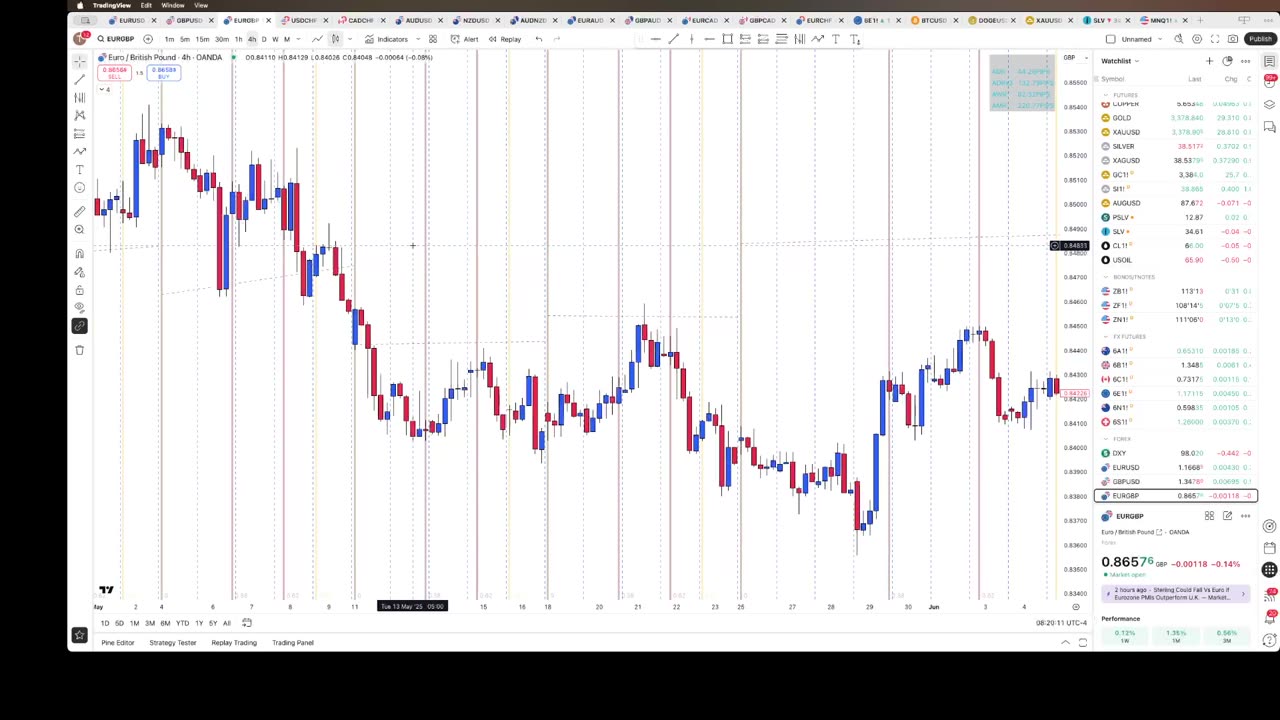Screen dimensions: 1280x720
Task: Open the Pine Editor tab
Action: coord(118,643)
